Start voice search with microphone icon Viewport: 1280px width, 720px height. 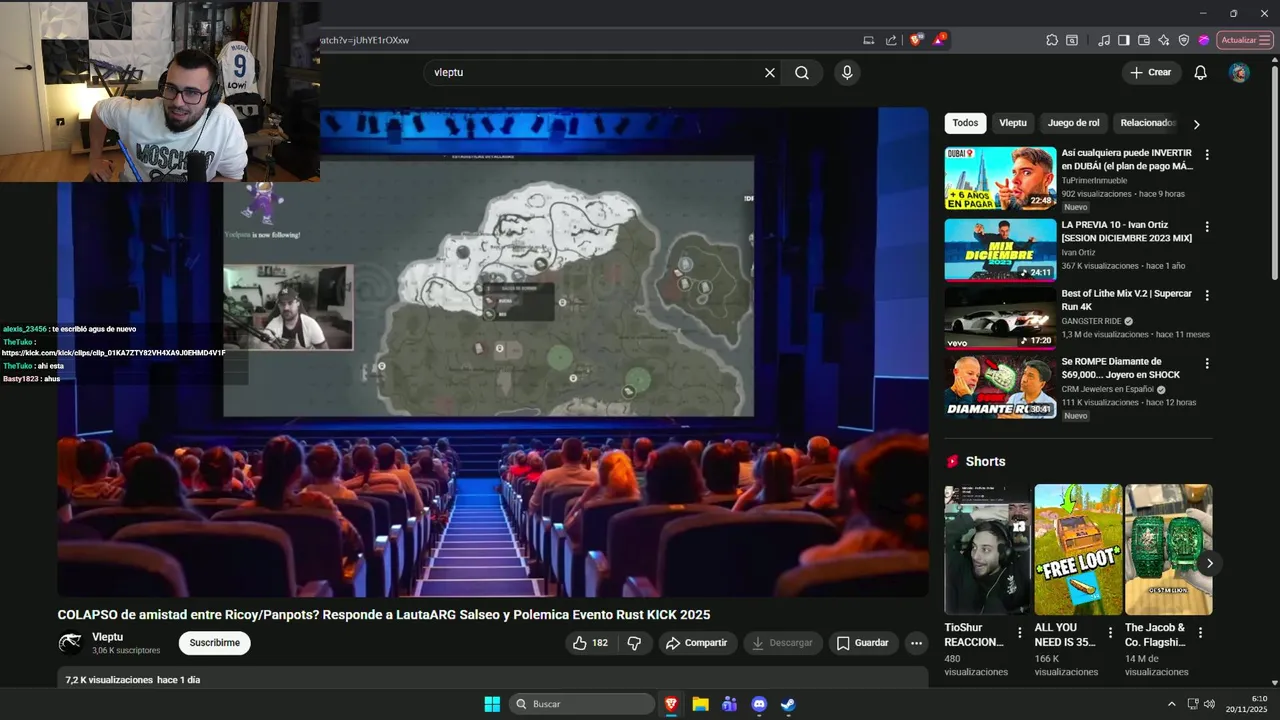(x=847, y=72)
